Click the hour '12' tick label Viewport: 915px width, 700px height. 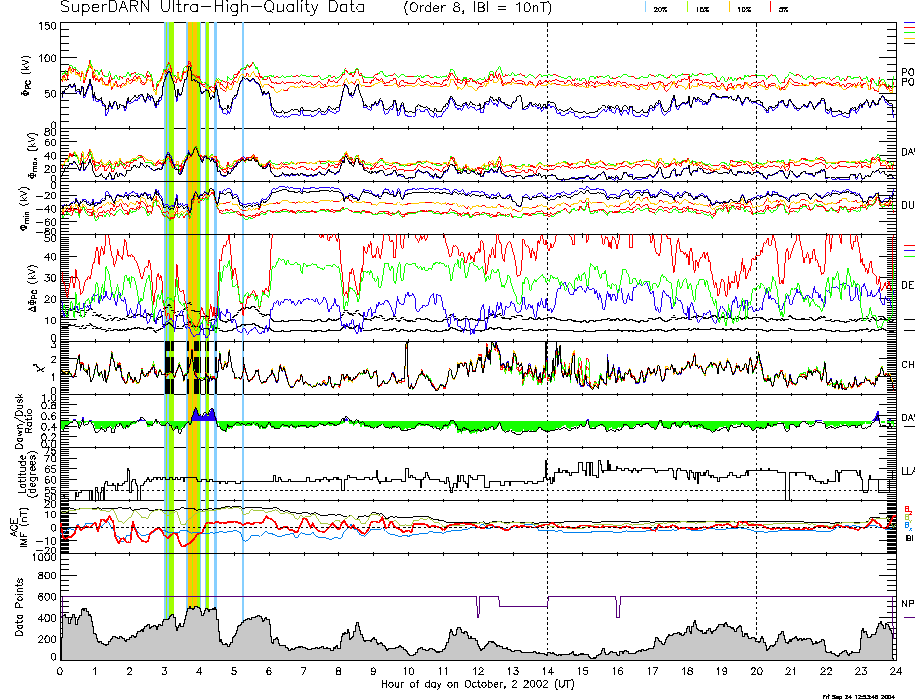(478, 671)
